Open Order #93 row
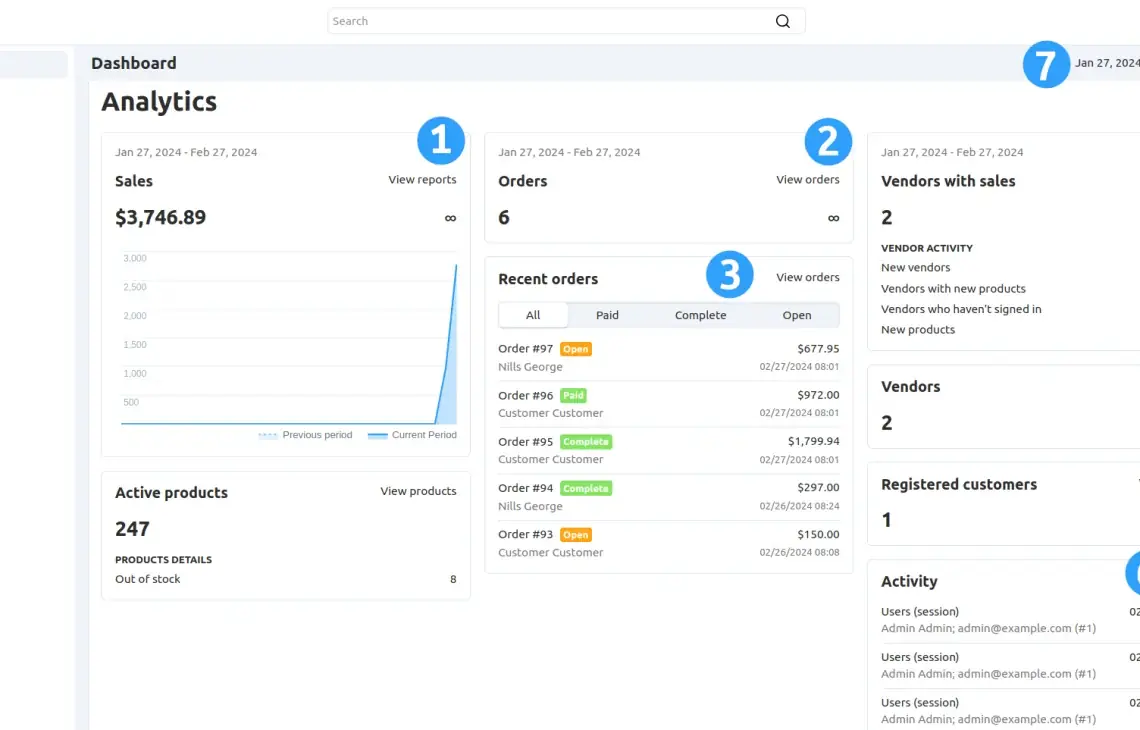This screenshot has height=730, width=1140. coord(668,543)
